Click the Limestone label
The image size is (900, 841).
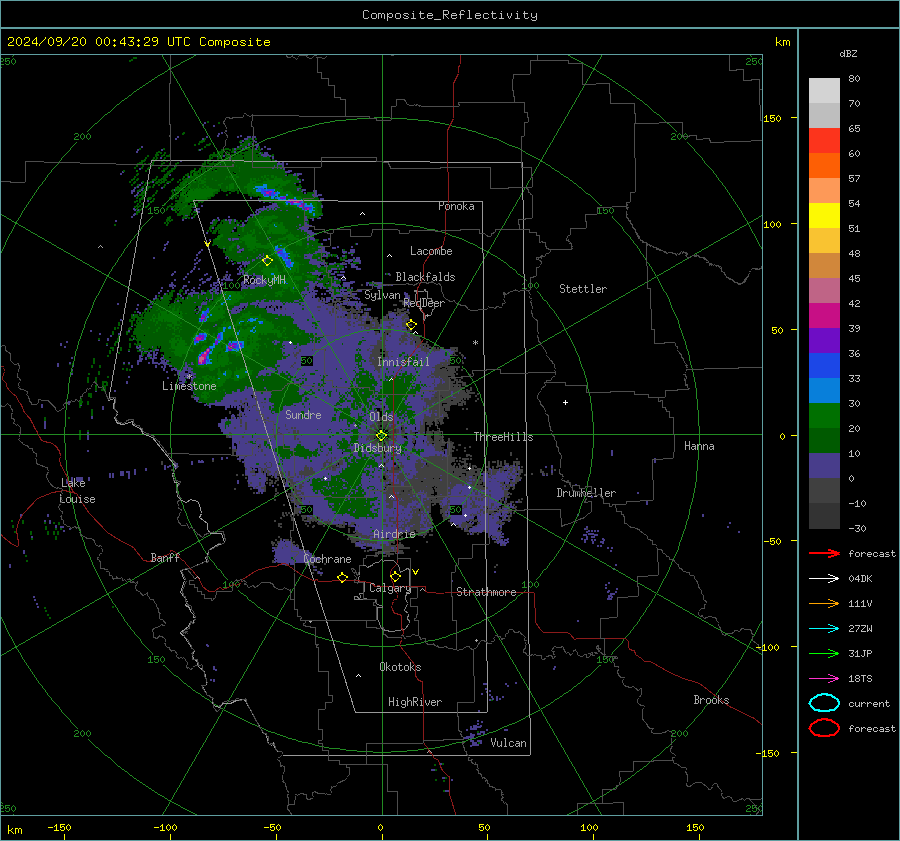pyautogui.click(x=189, y=386)
